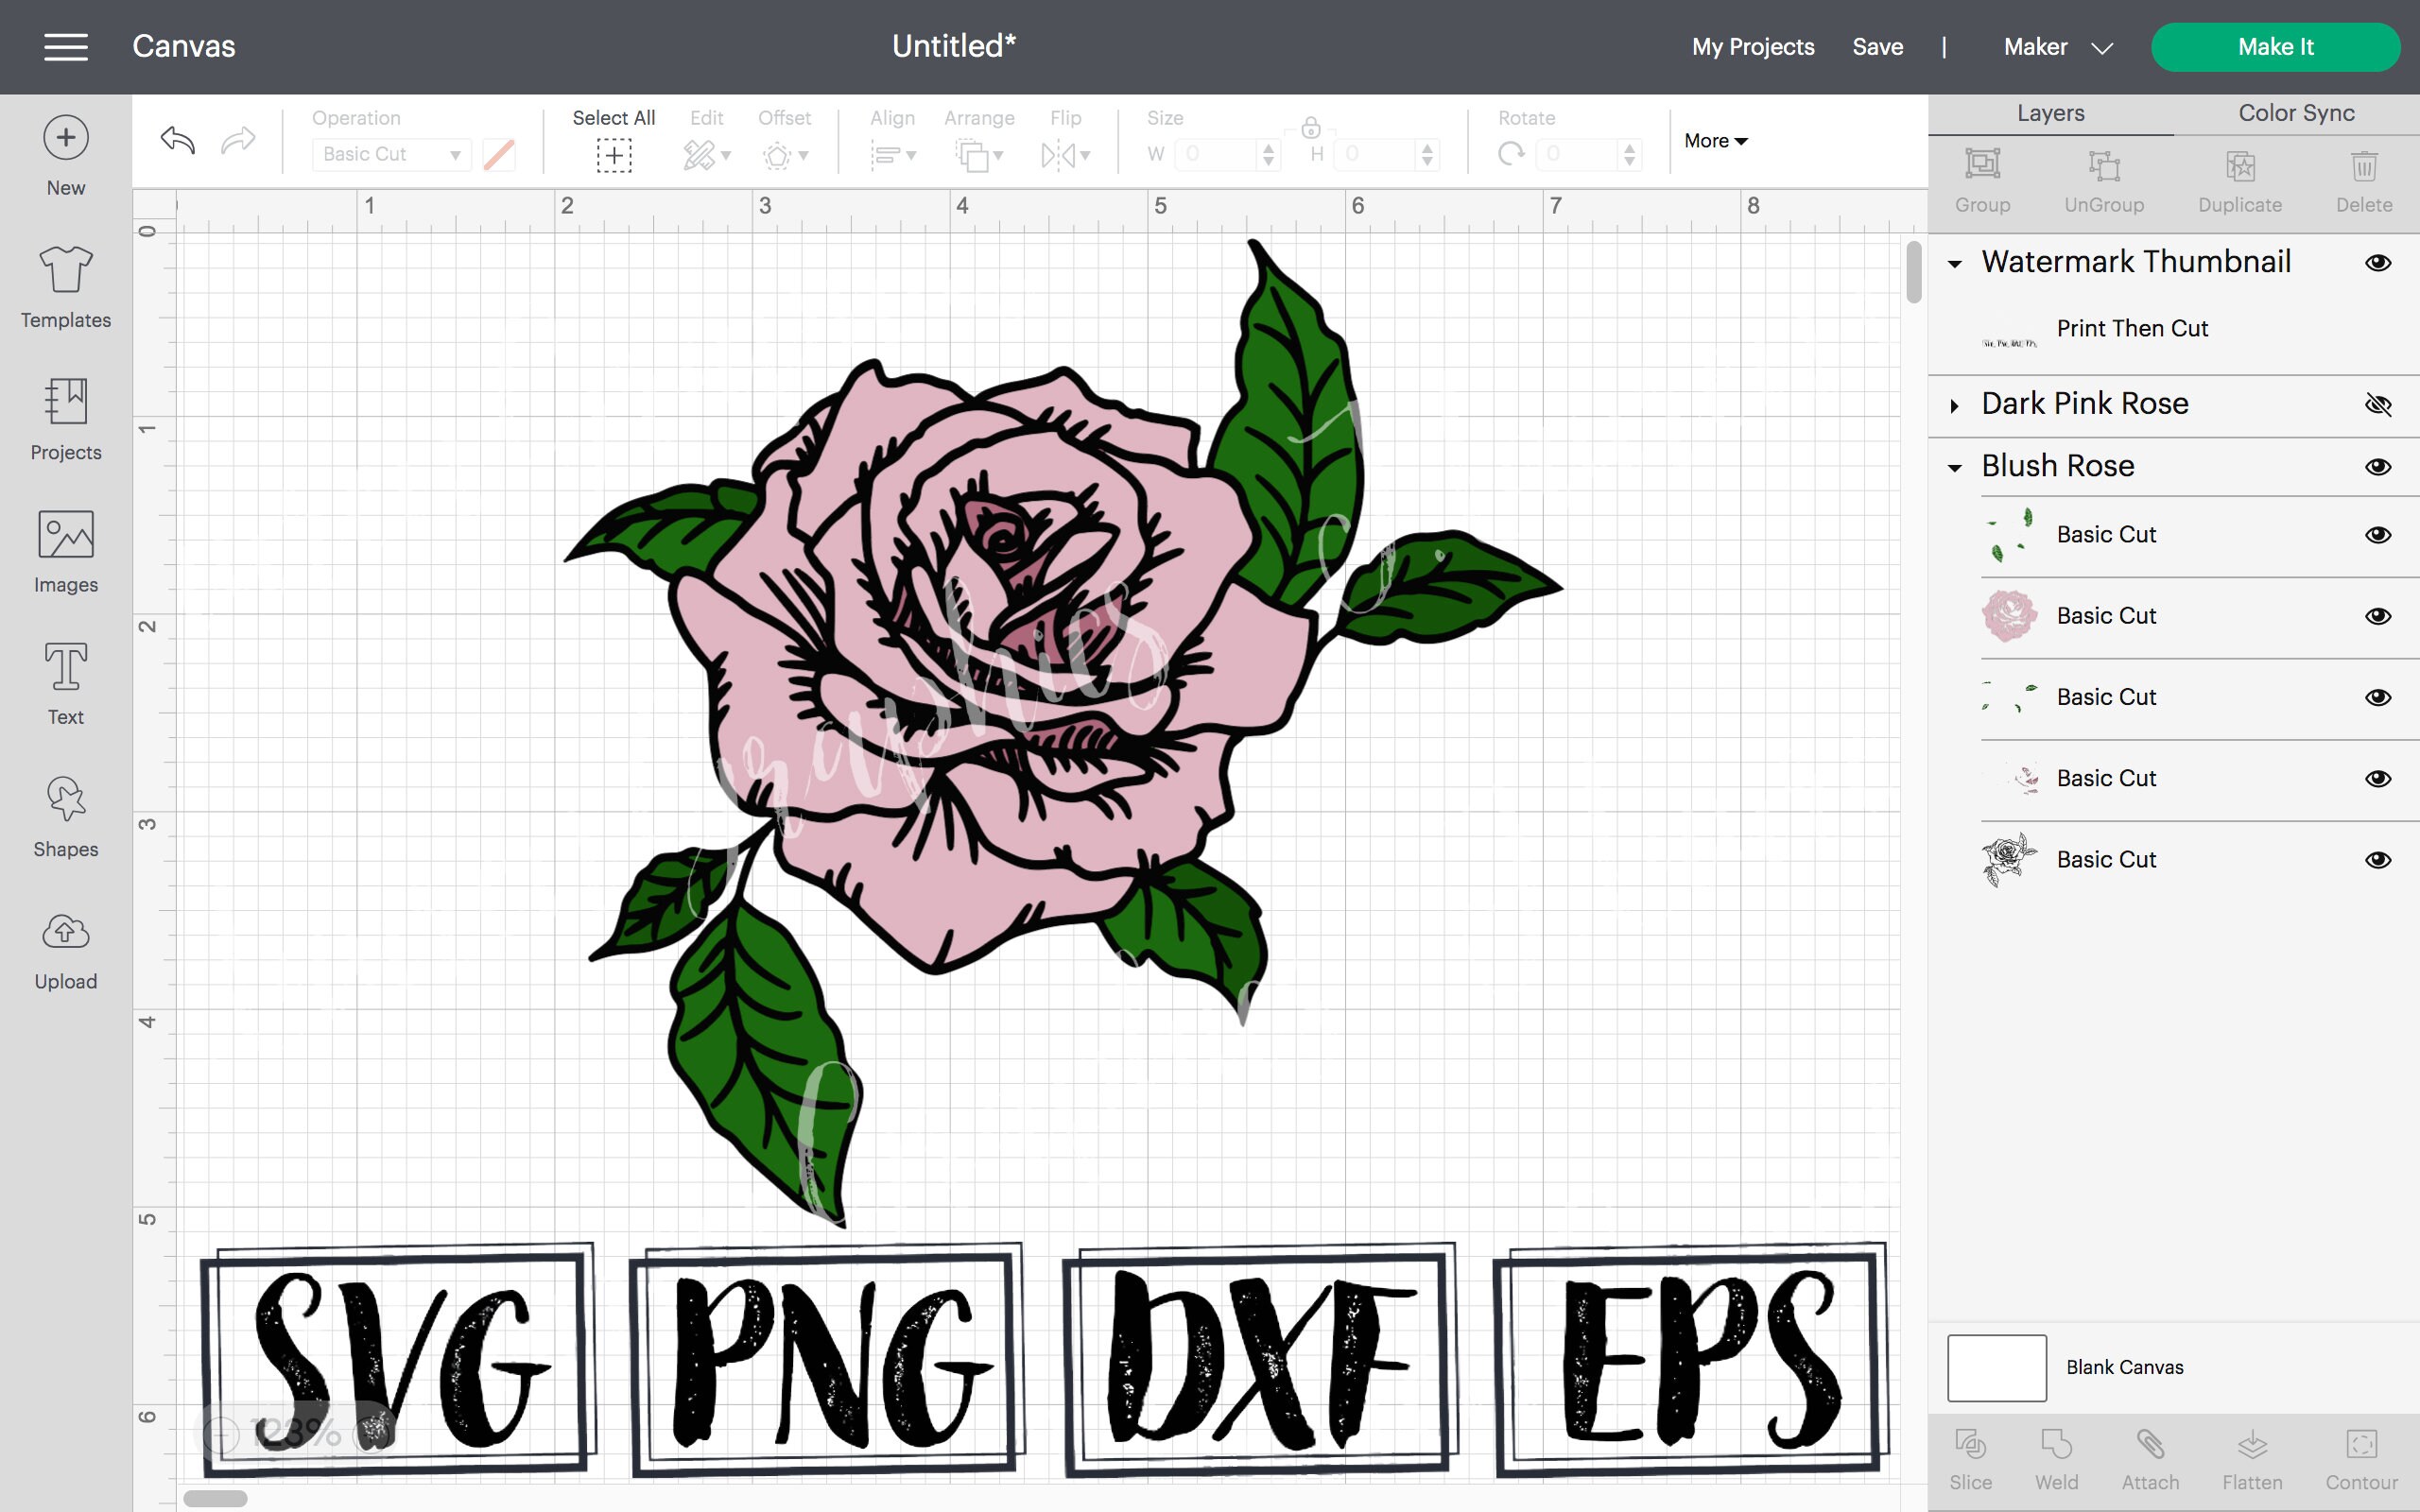The width and height of the screenshot is (2420, 1512).
Task: Open My Projects
Action: 1752,46
